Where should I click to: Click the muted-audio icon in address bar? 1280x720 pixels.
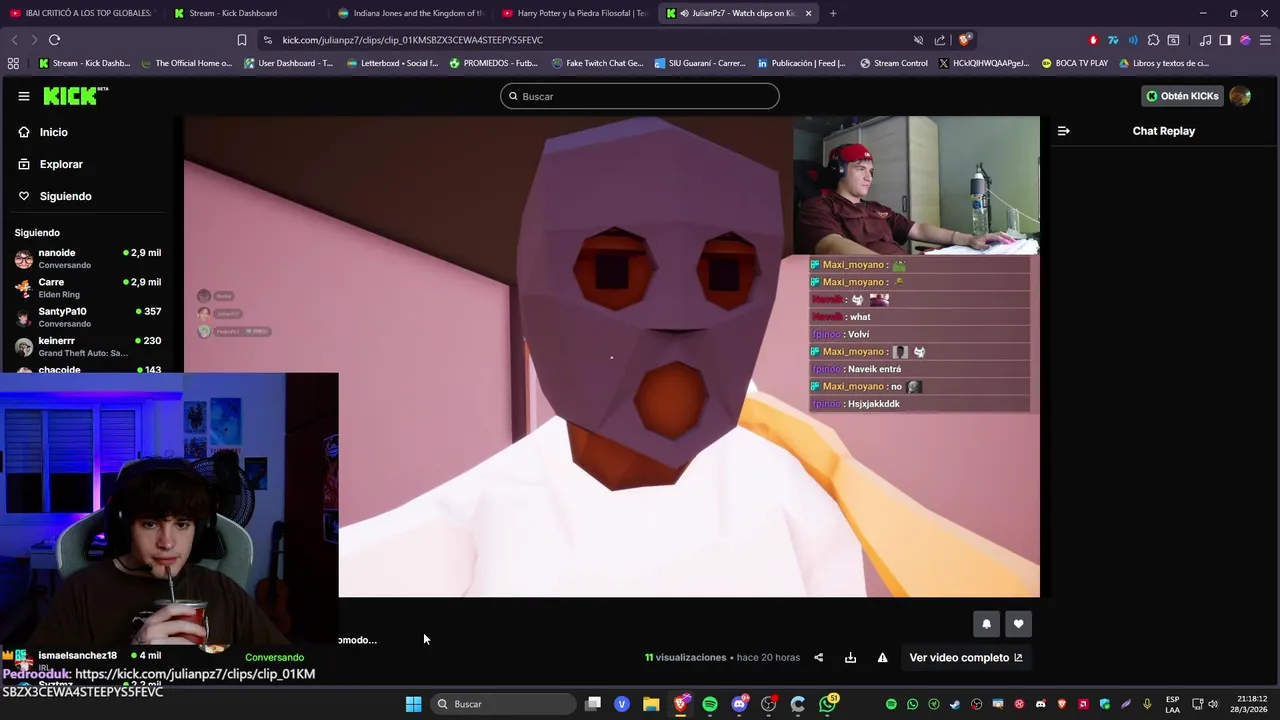point(918,40)
